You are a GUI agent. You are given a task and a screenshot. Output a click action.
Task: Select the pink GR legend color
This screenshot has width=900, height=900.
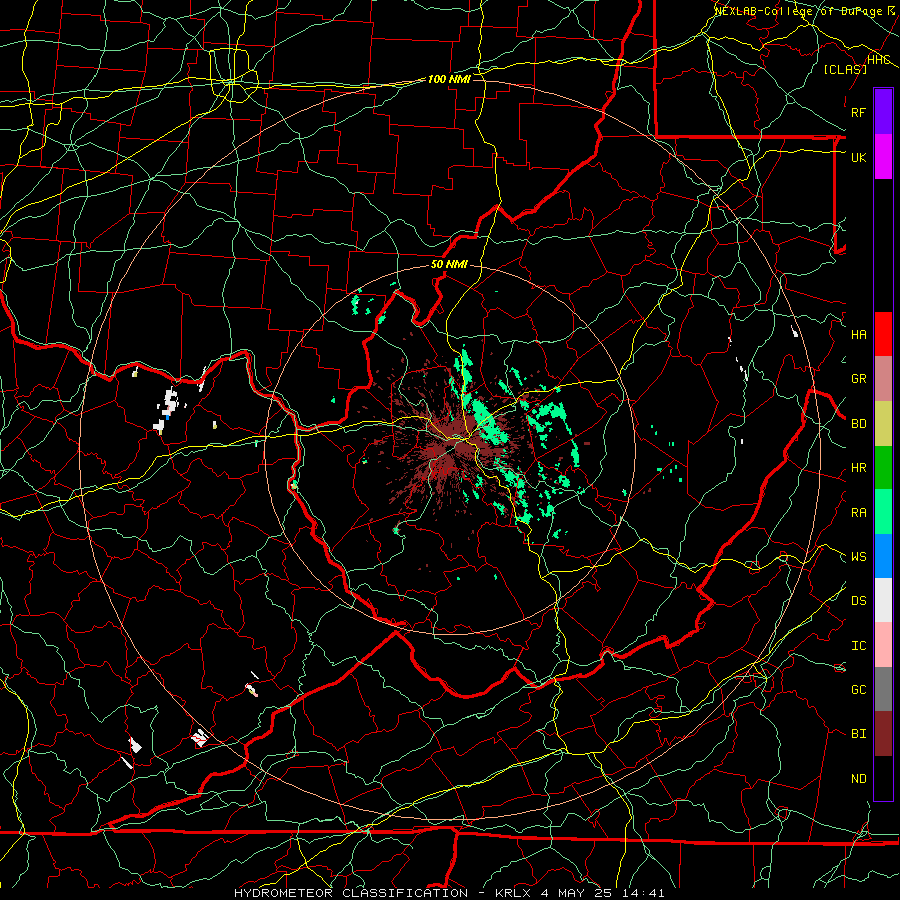coord(883,378)
